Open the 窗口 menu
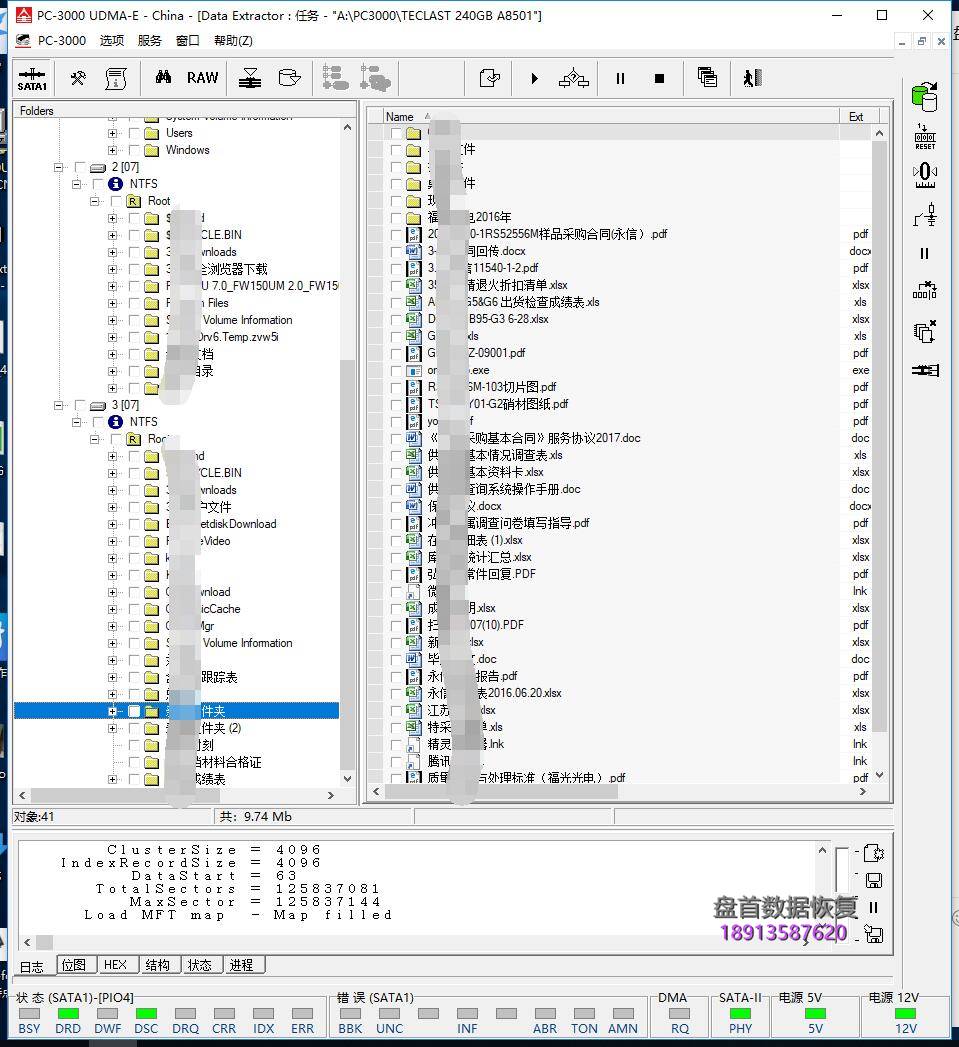This screenshot has width=959, height=1047. (x=188, y=41)
